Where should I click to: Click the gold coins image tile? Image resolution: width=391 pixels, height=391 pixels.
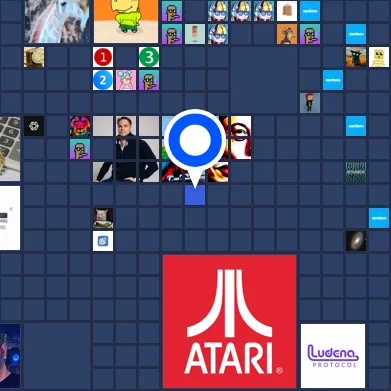[34, 57]
